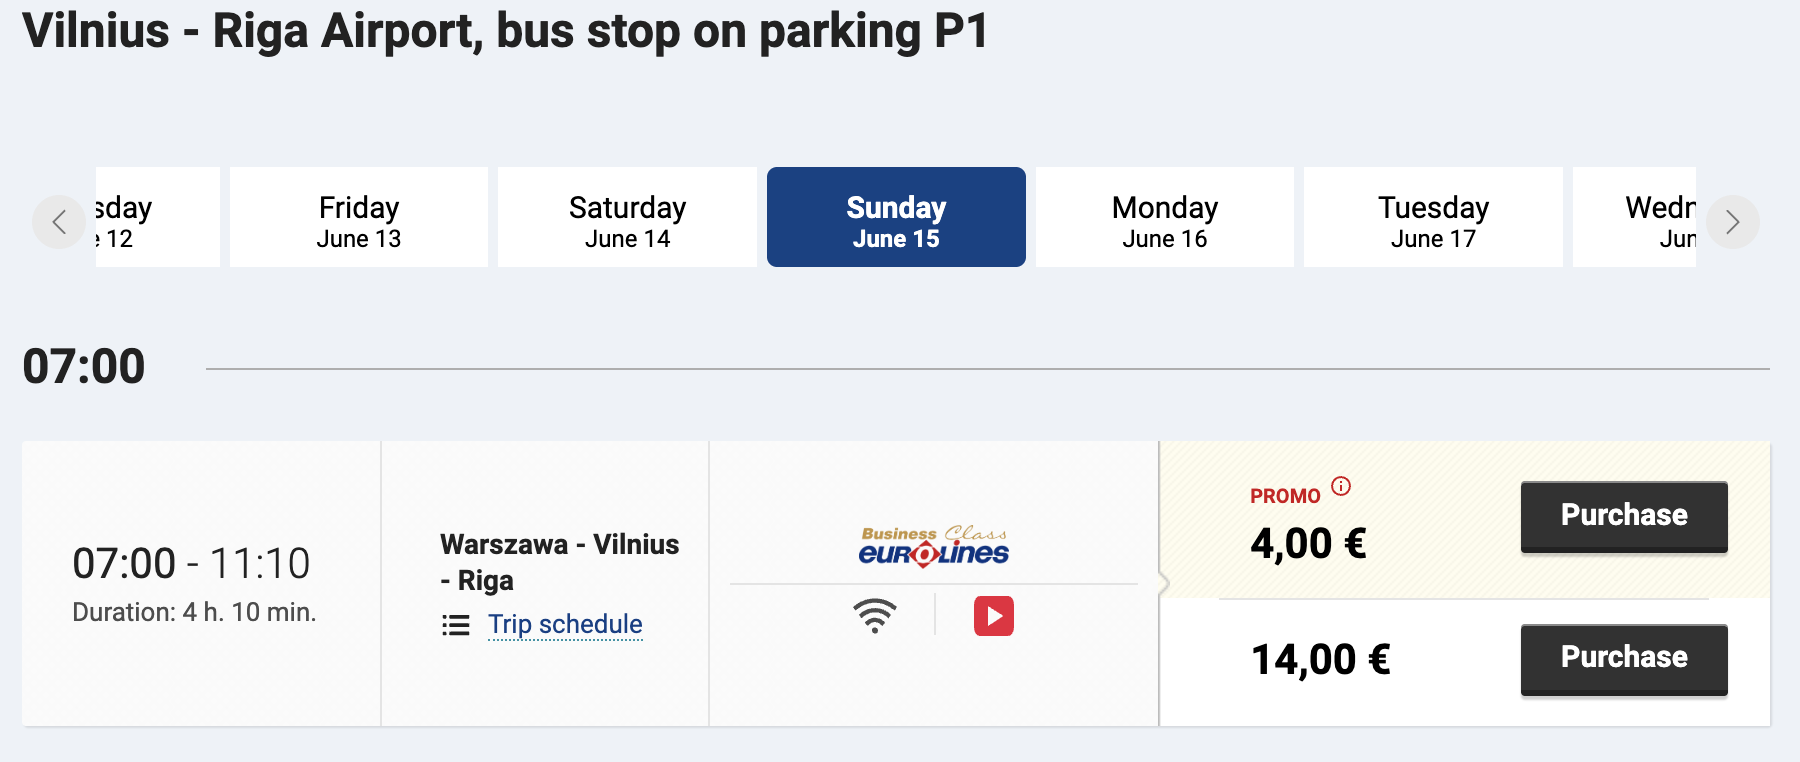Select the partially visible Wednesday tab
1800x762 pixels.
(x=1635, y=217)
